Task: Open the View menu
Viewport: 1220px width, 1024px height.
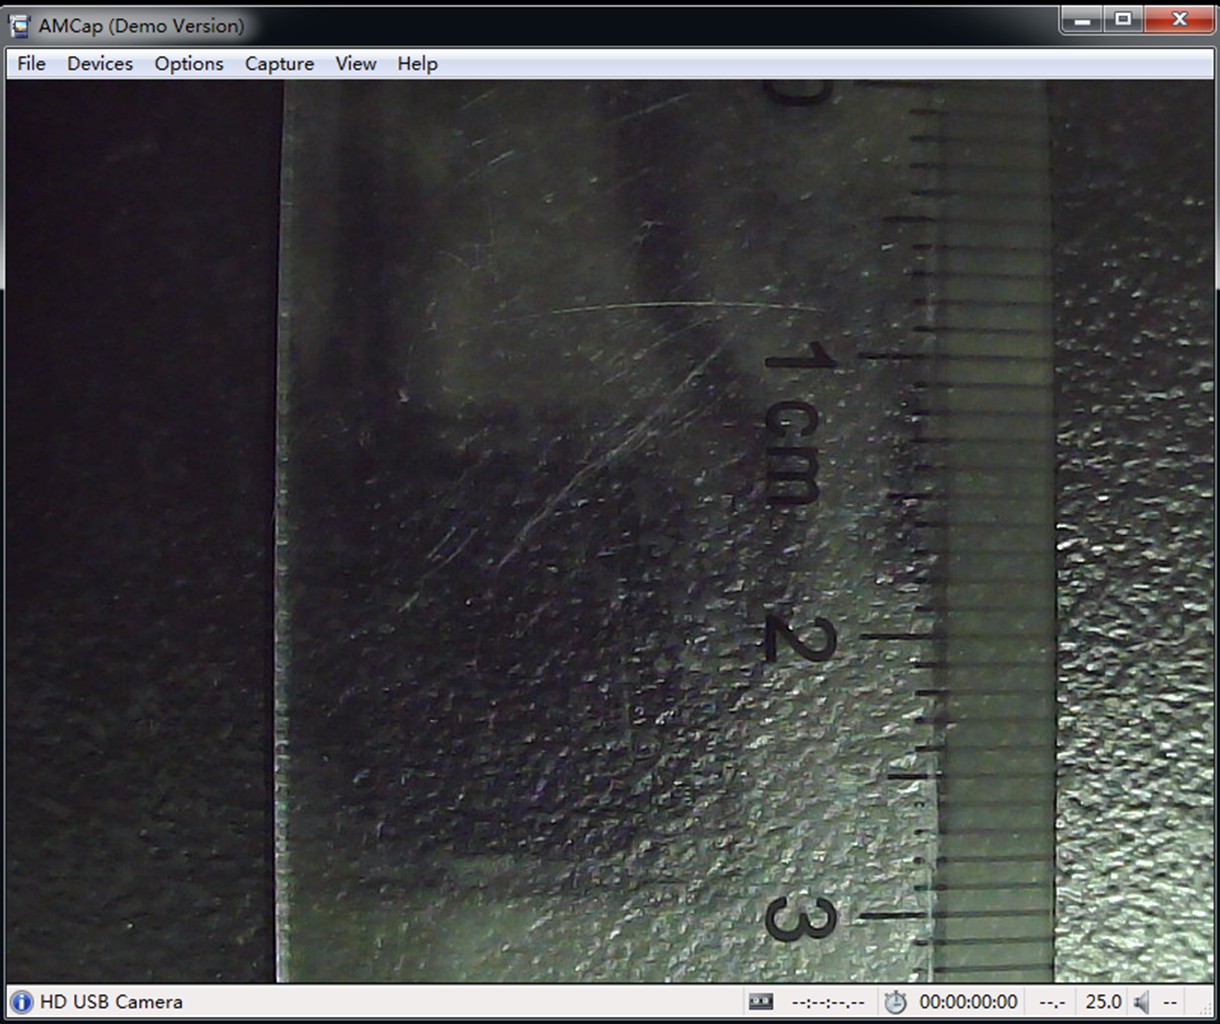Action: tap(355, 64)
